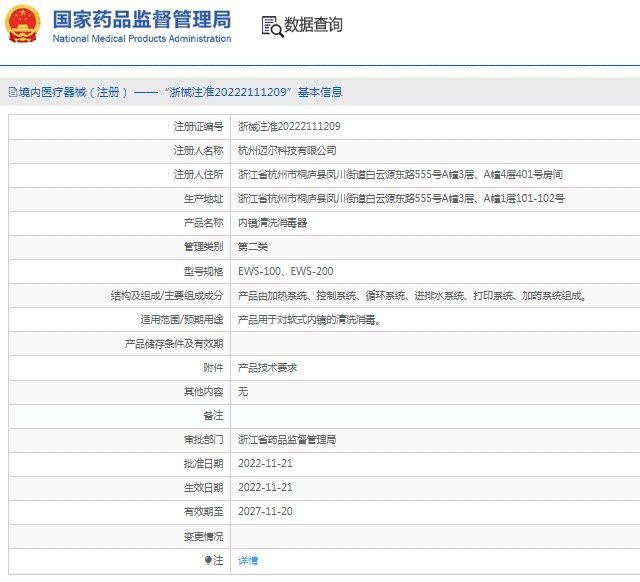Click the info bulb icon beside 注
The height and width of the screenshot is (582, 640).
(208, 560)
